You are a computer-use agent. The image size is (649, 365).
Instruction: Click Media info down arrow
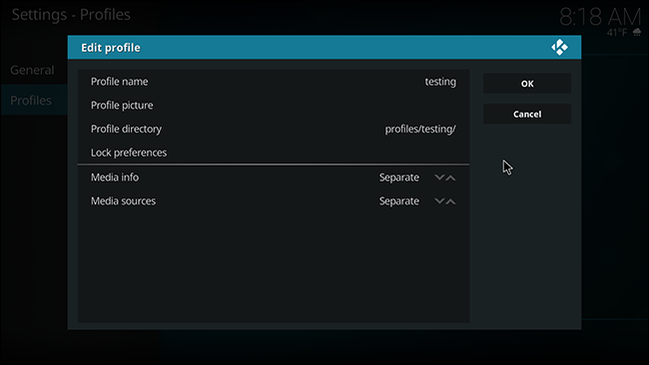(x=439, y=178)
